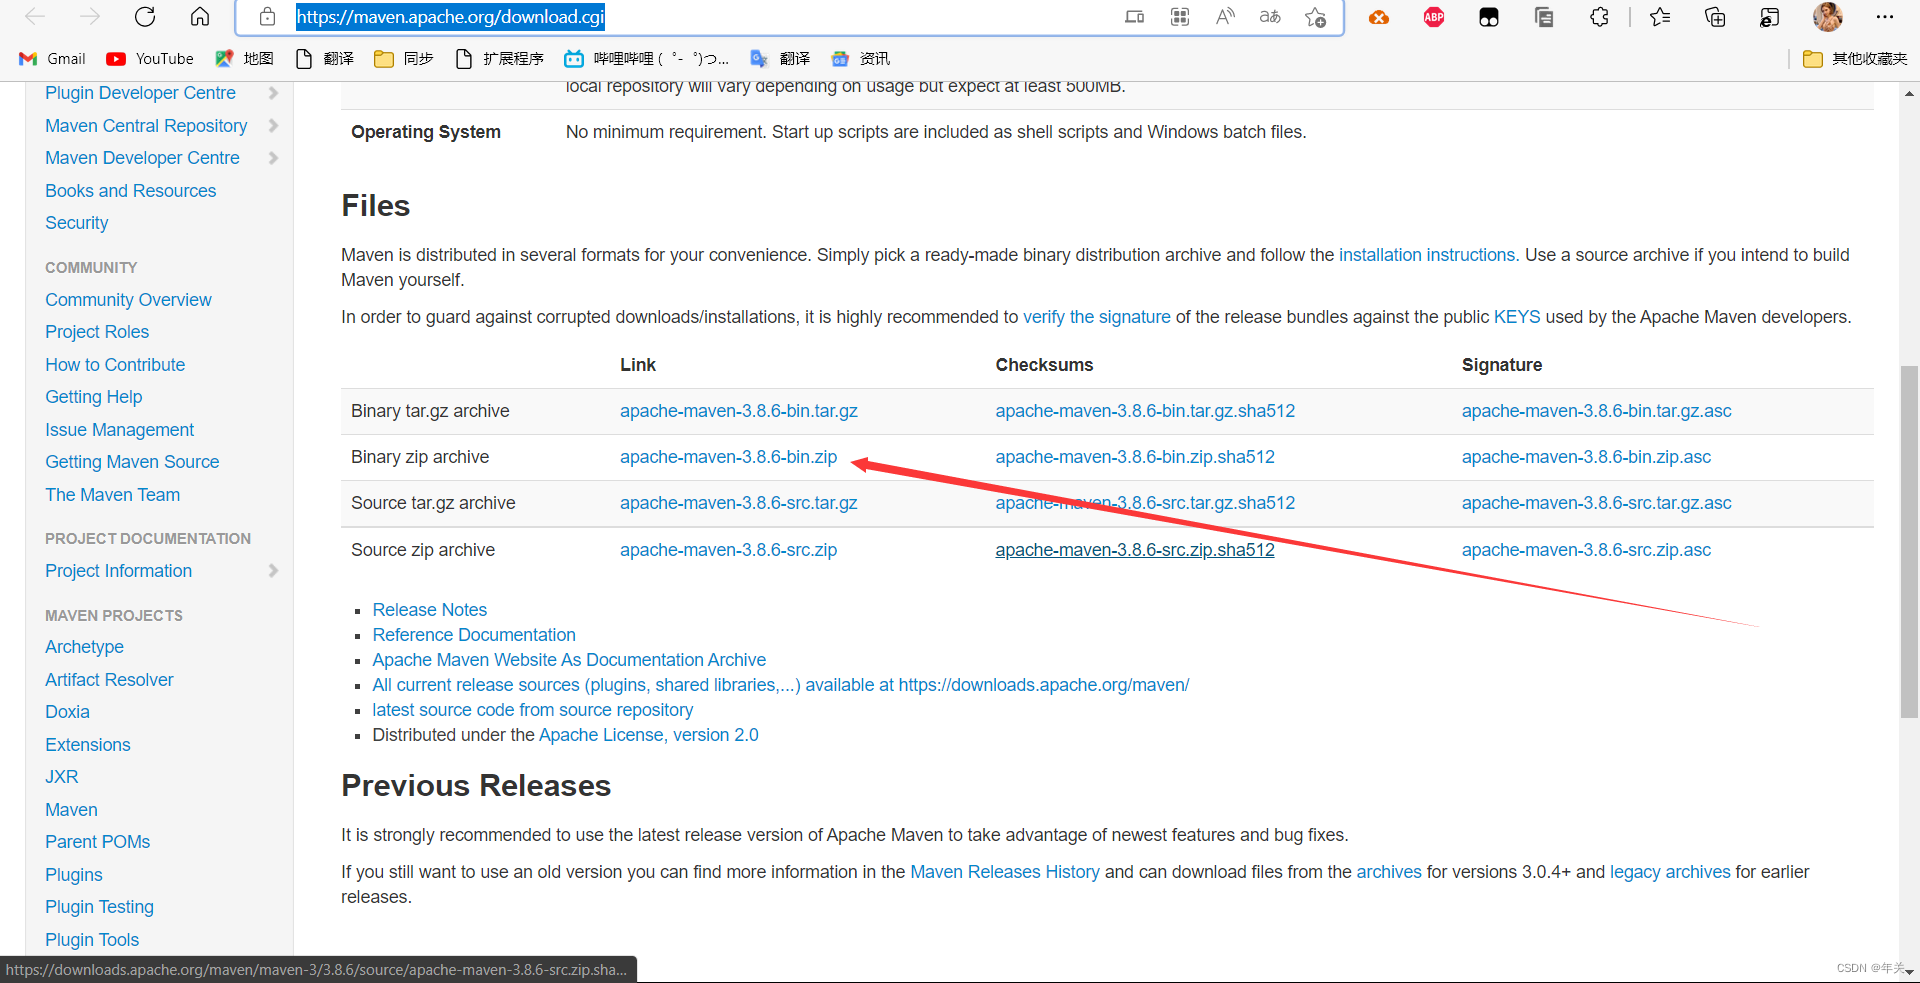Expand Maven Developer Centre submenu arrow

point(273,158)
